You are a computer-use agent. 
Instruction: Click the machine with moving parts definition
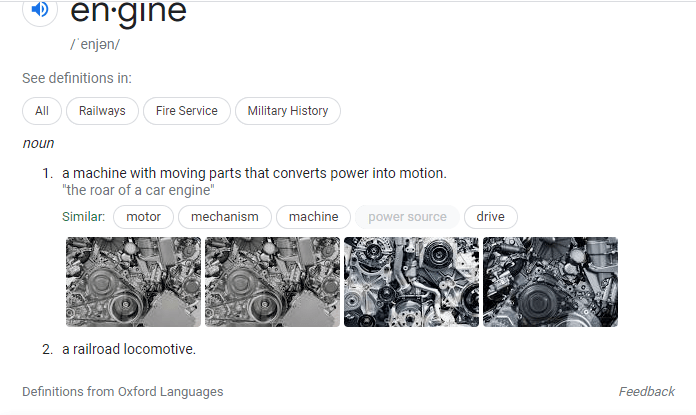point(254,173)
